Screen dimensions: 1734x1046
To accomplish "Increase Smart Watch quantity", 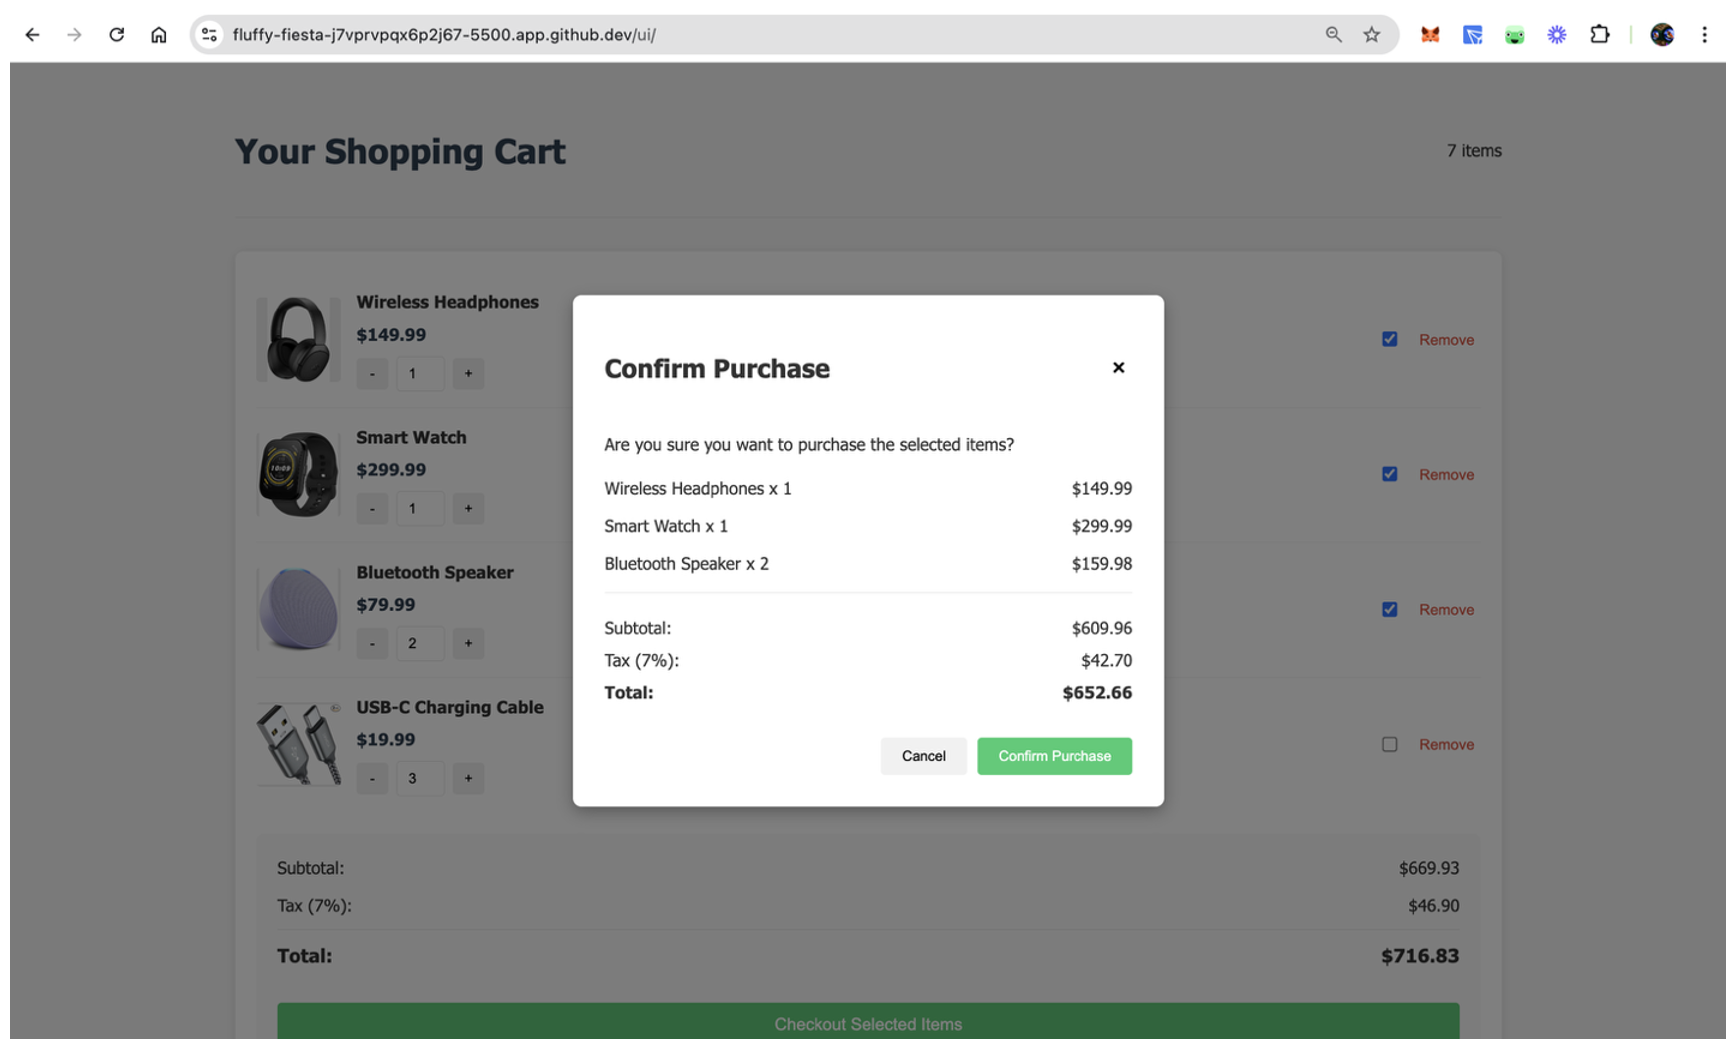I will click(x=468, y=509).
